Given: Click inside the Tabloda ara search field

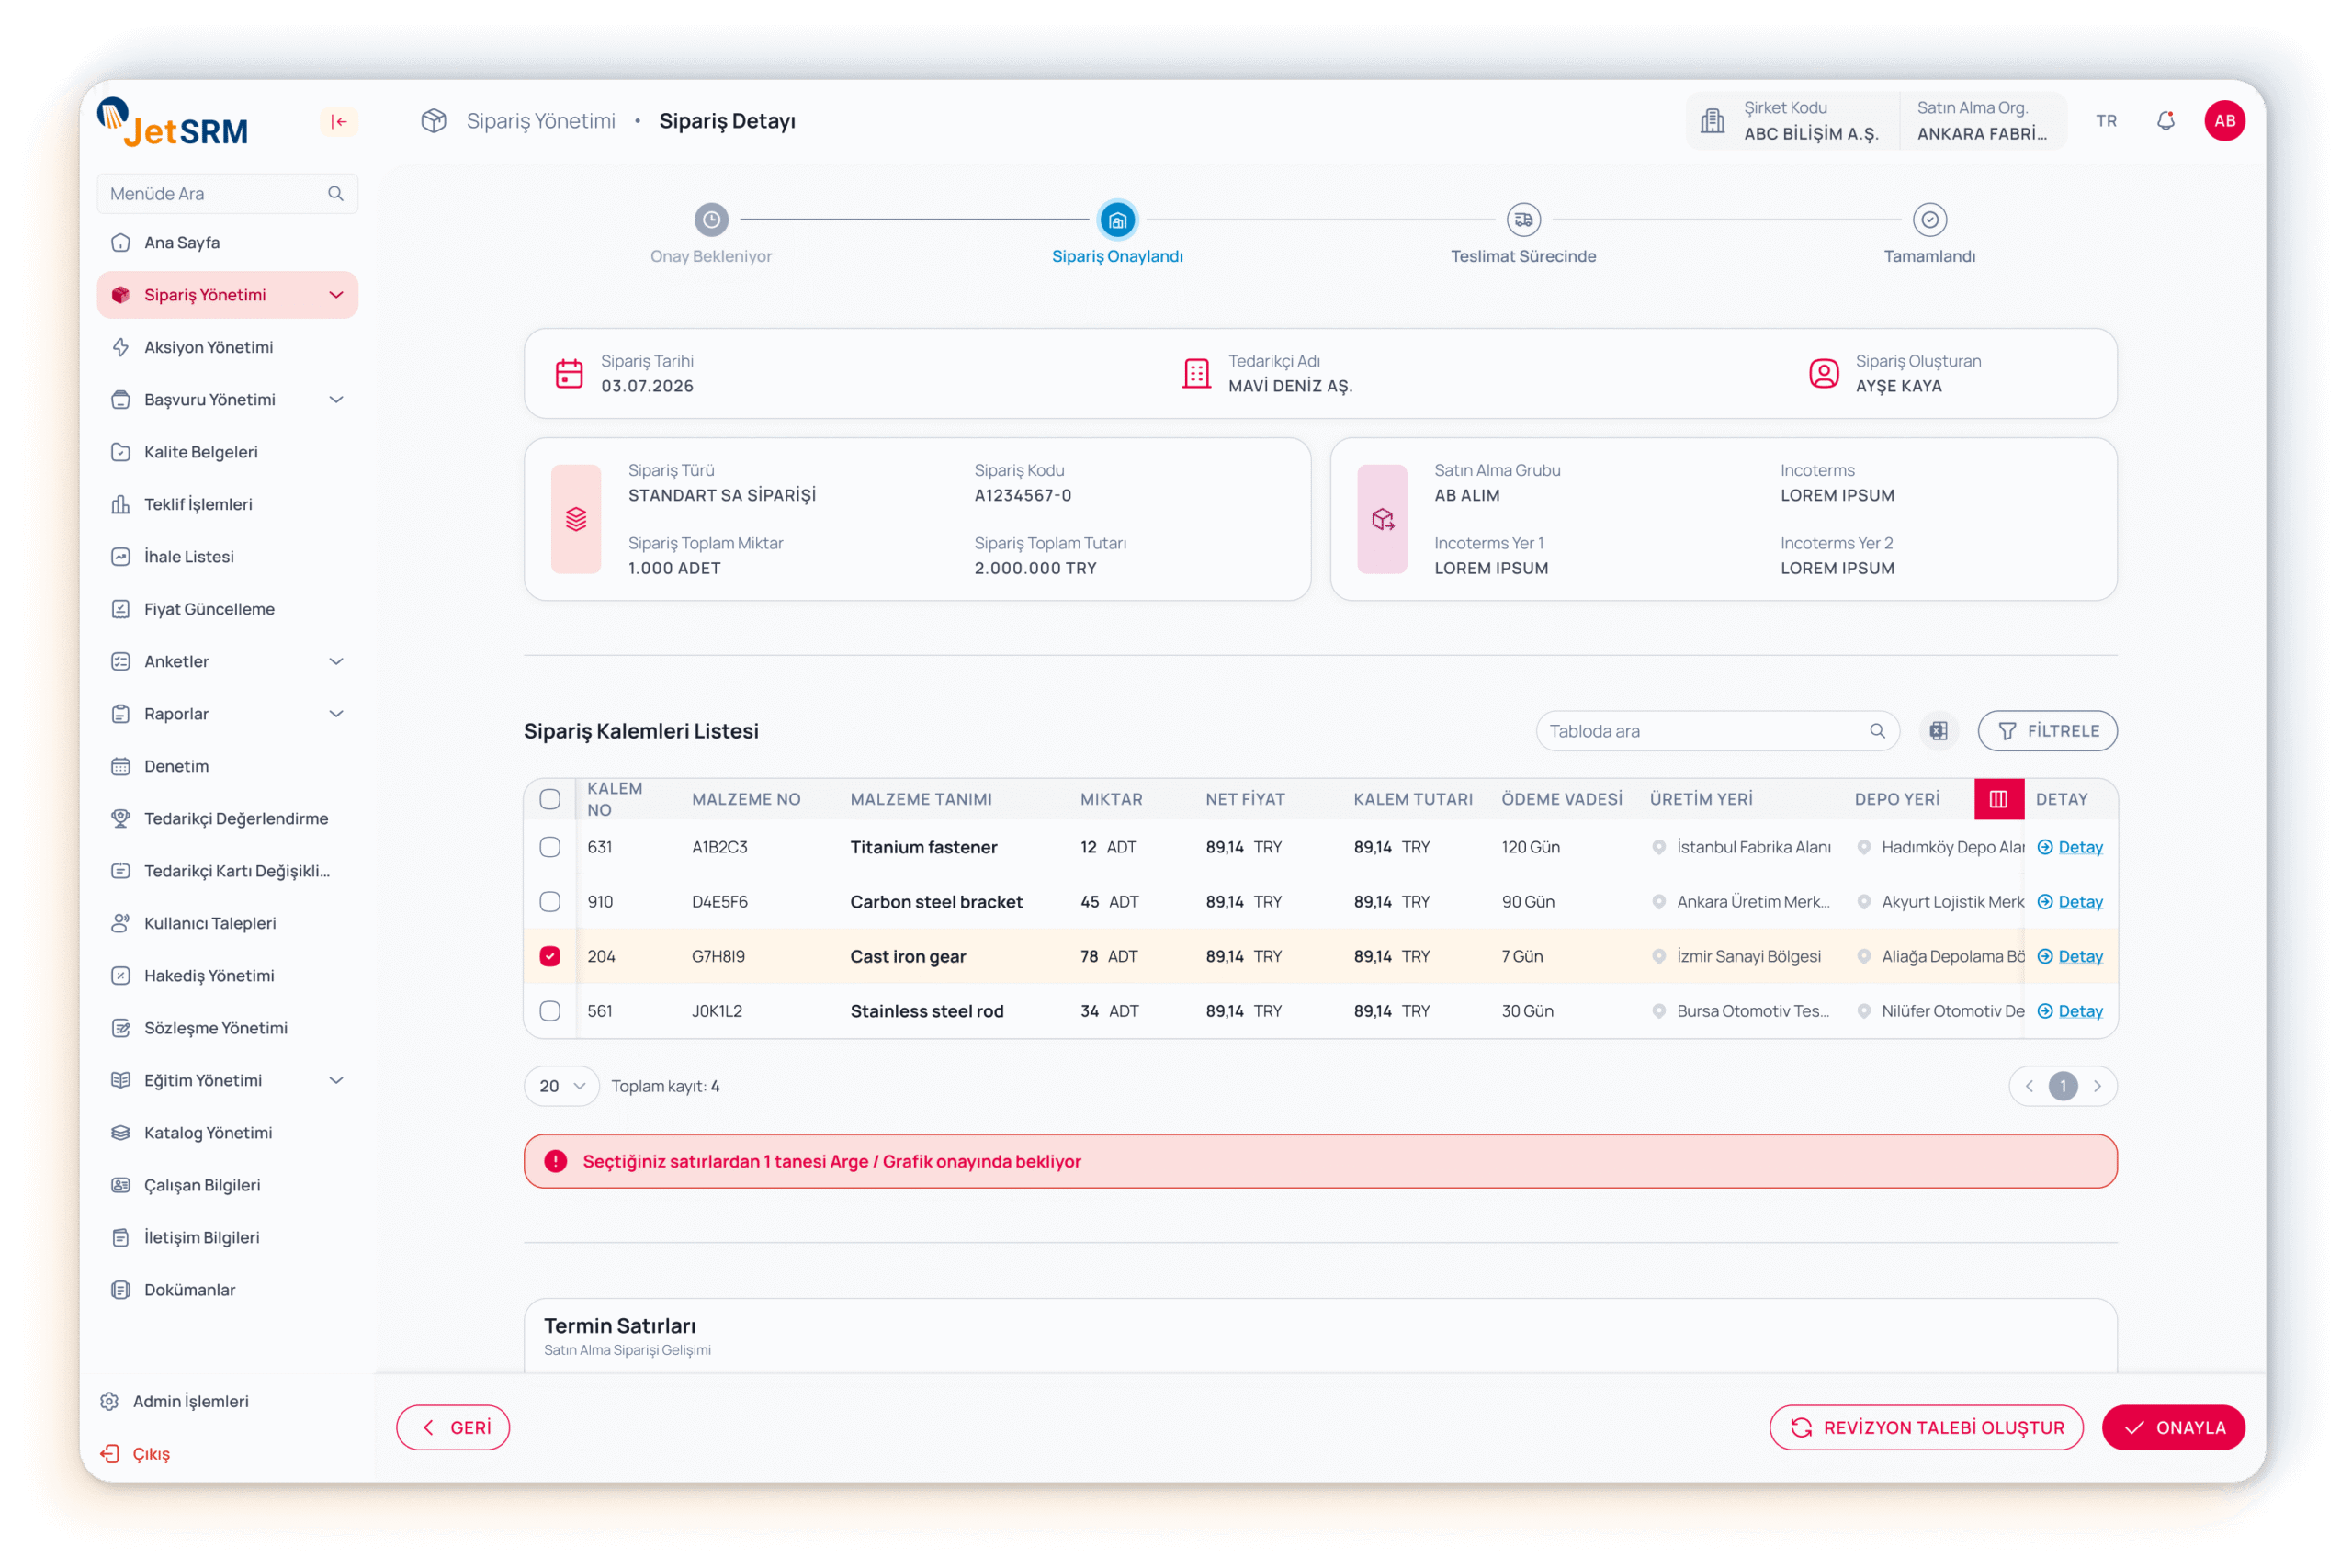Looking at the screenshot, I should (x=1700, y=731).
